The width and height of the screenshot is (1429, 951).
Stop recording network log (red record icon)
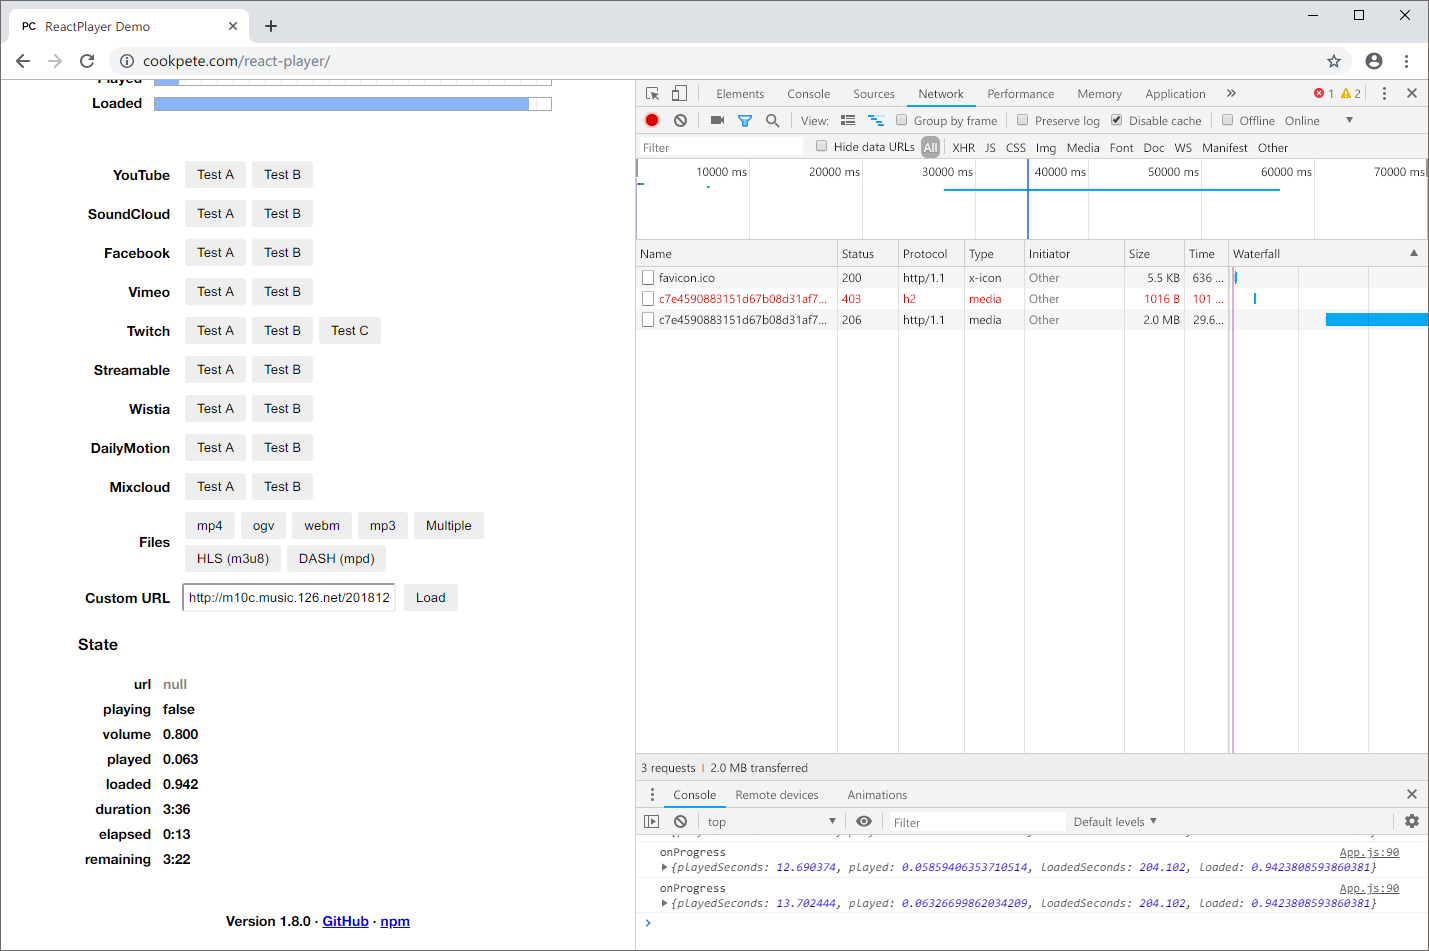(x=651, y=120)
